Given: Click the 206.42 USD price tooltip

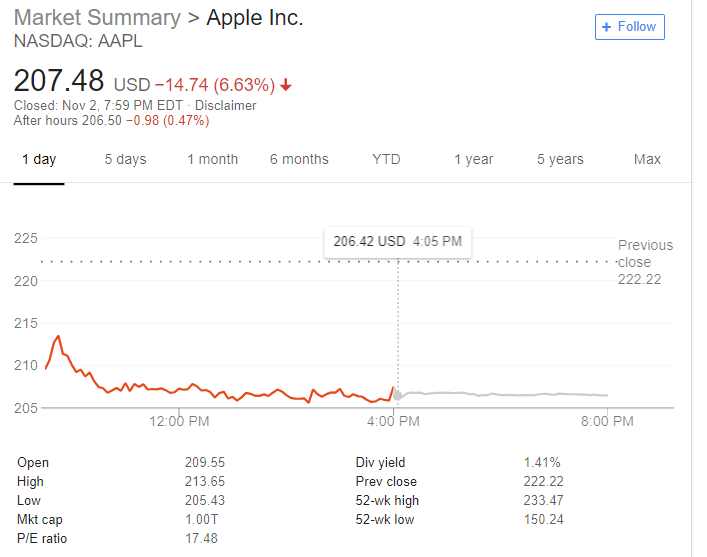Looking at the screenshot, I should click(x=397, y=241).
